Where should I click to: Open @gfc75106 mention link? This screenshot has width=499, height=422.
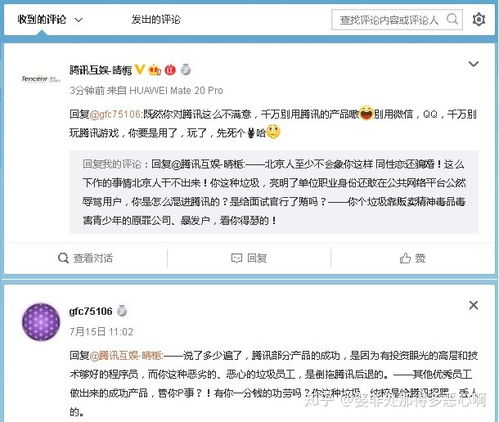pyautogui.click(x=115, y=114)
